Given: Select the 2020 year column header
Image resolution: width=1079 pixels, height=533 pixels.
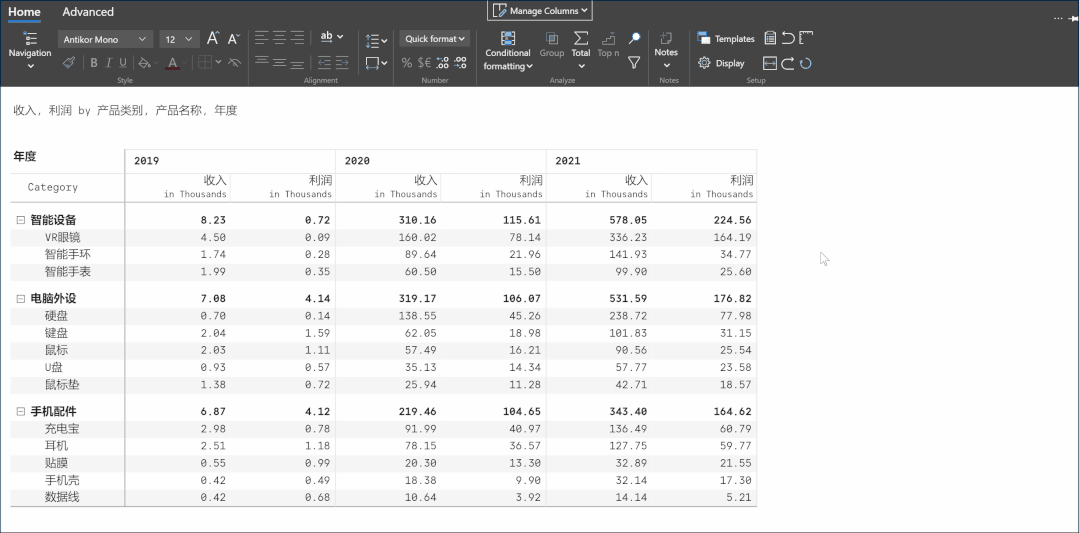Looking at the screenshot, I should point(440,161).
